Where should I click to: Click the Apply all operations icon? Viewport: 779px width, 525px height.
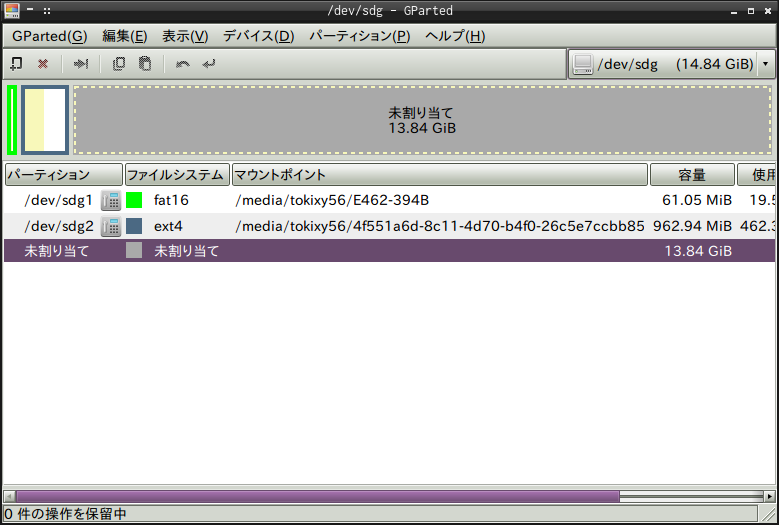pyautogui.click(x=209, y=64)
